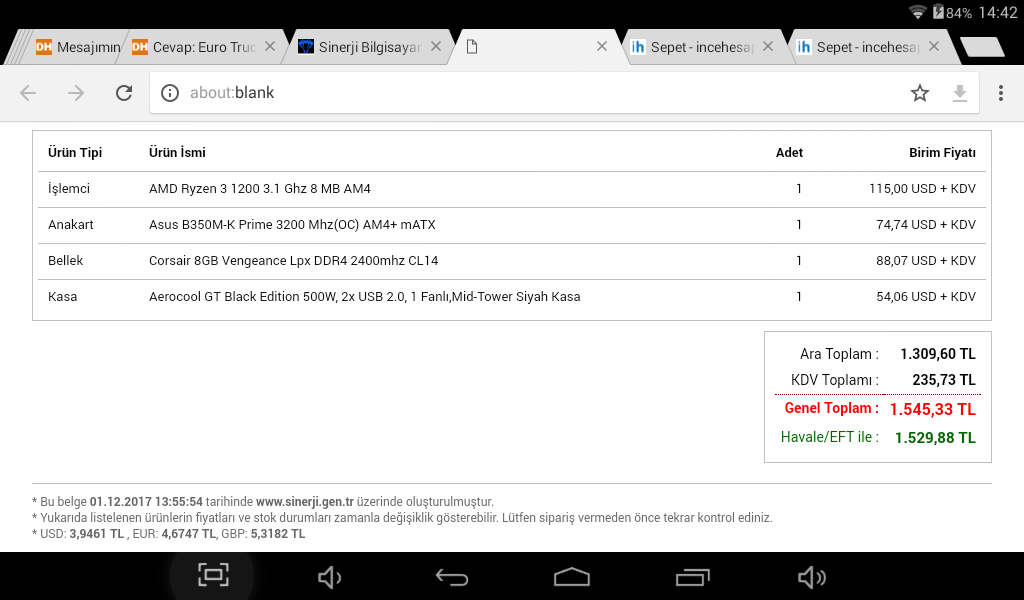Open a new tab with the tab-strip button
The width and height of the screenshot is (1024, 600).
pos(981,47)
